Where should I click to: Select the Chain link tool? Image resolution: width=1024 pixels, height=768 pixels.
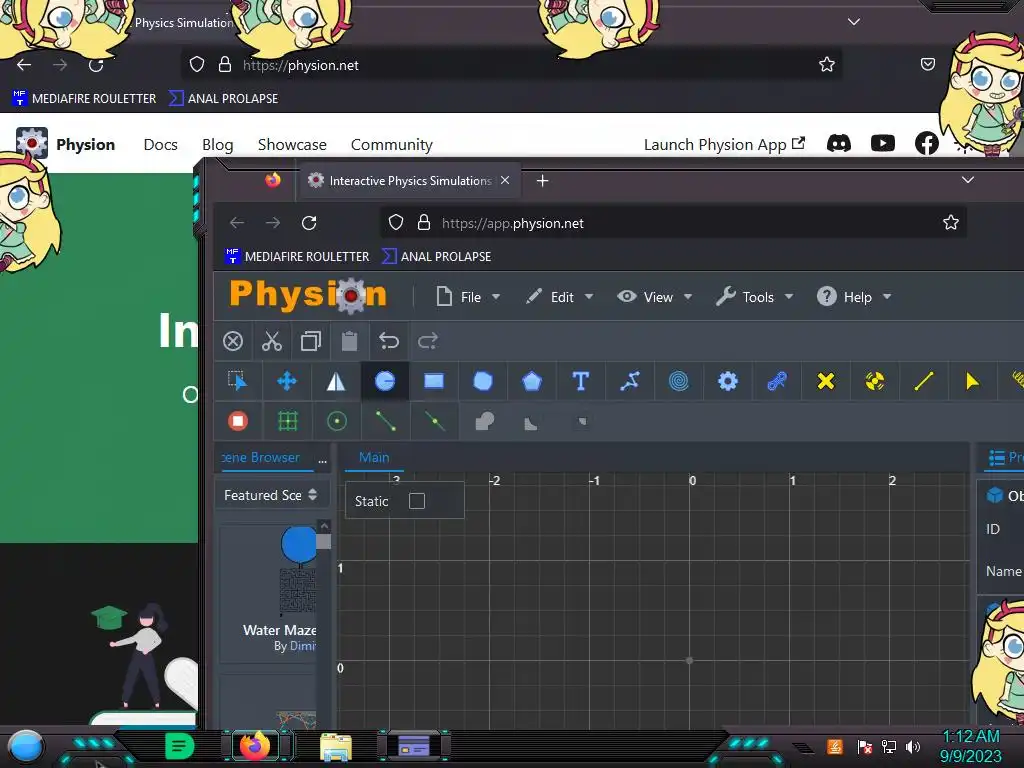click(x=776, y=381)
